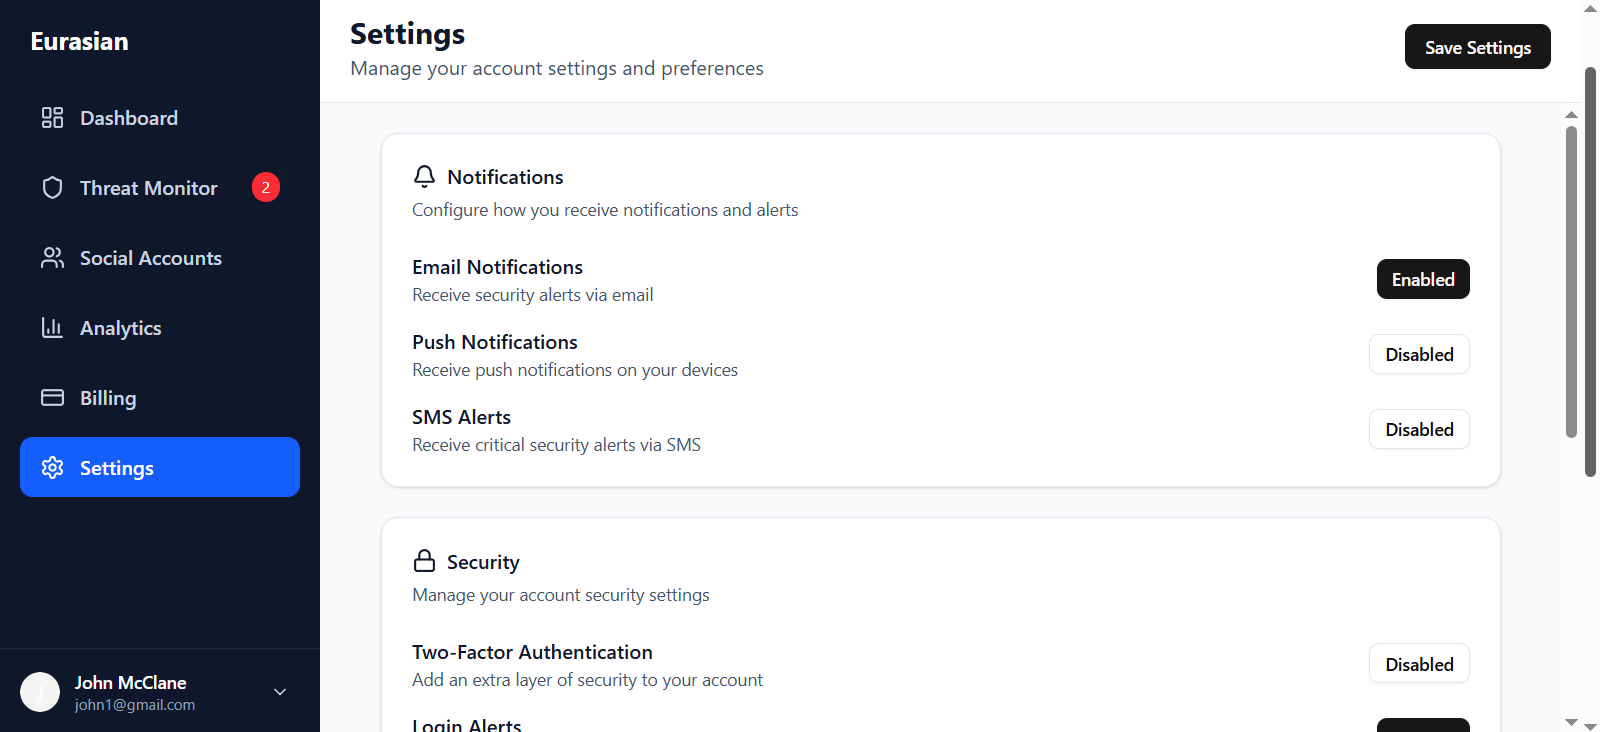Click the Billing credit card icon

click(x=52, y=398)
